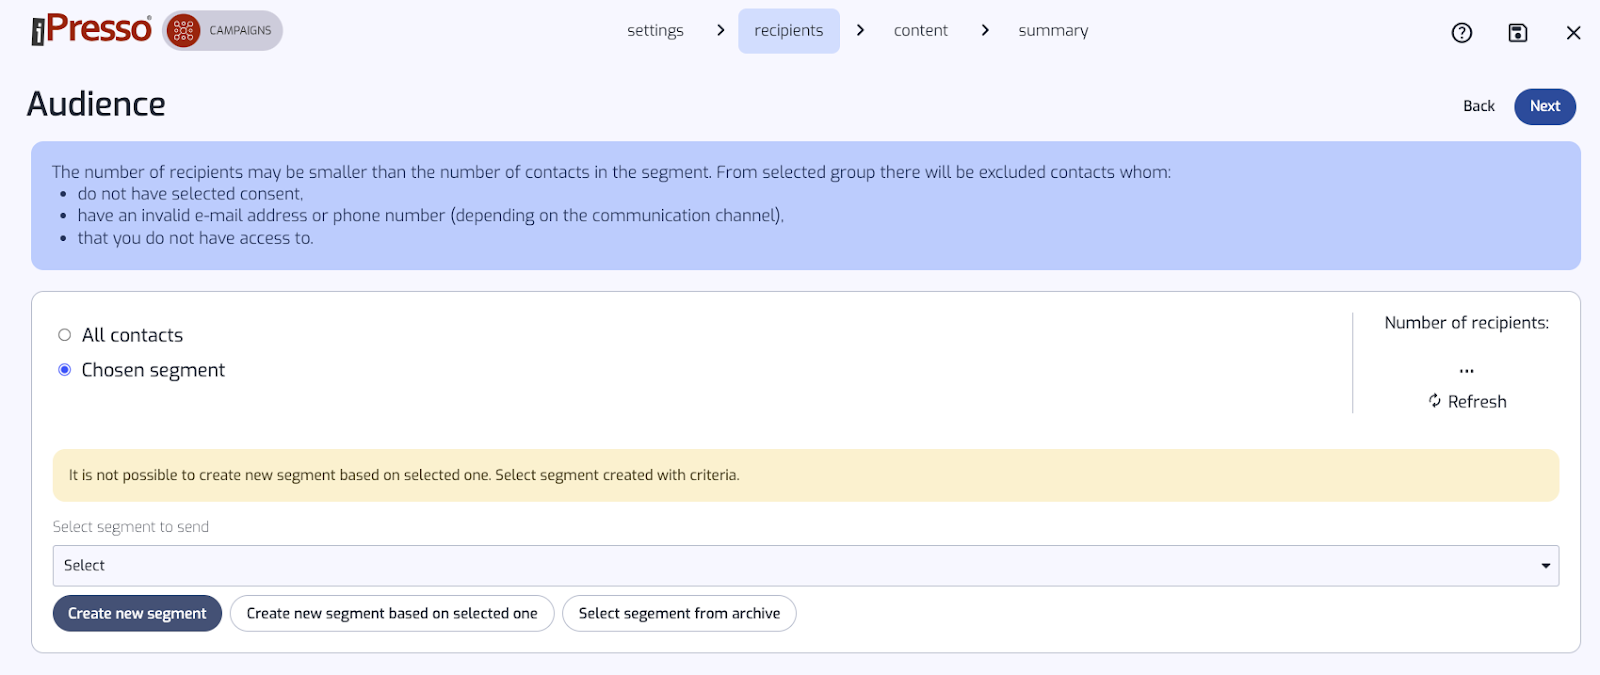Image resolution: width=1600 pixels, height=675 pixels.
Task: Click the save floppy disk icon
Action: (1517, 33)
